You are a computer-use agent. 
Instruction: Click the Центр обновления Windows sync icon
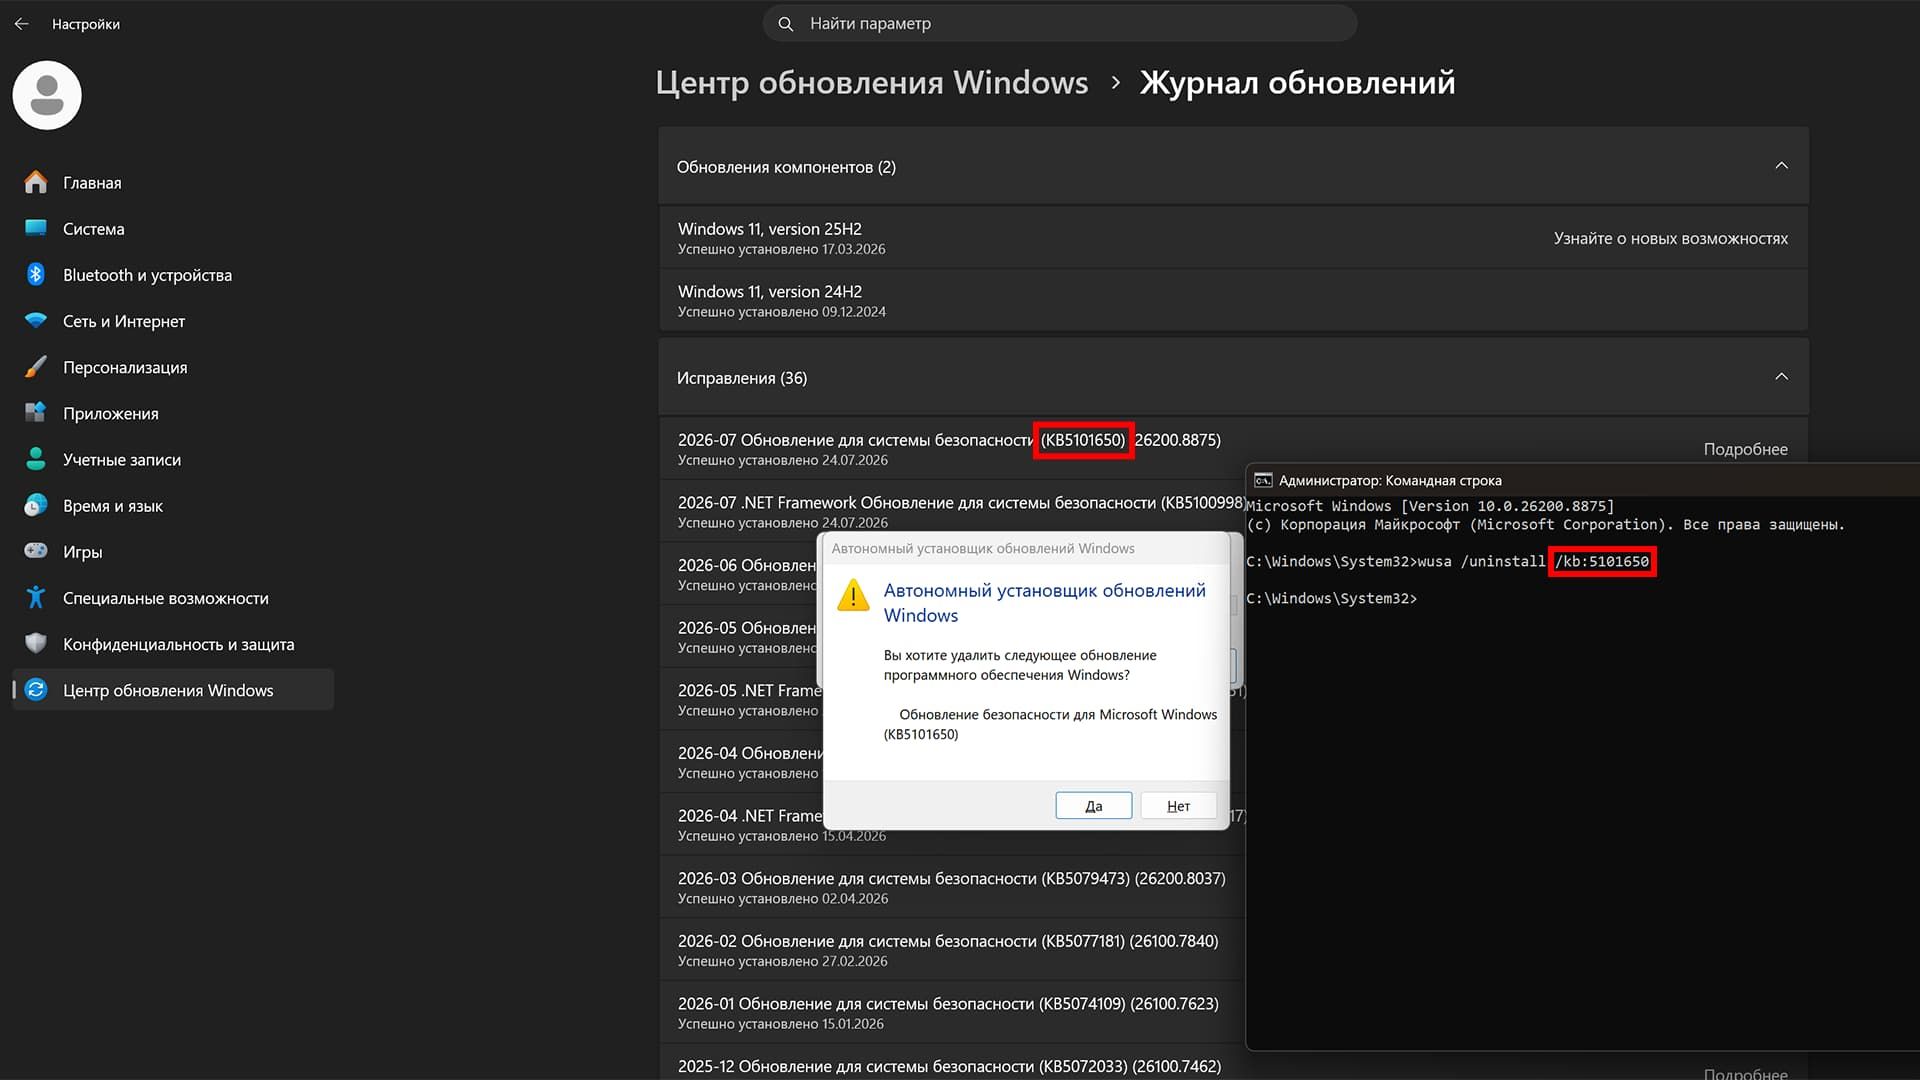pos(36,689)
